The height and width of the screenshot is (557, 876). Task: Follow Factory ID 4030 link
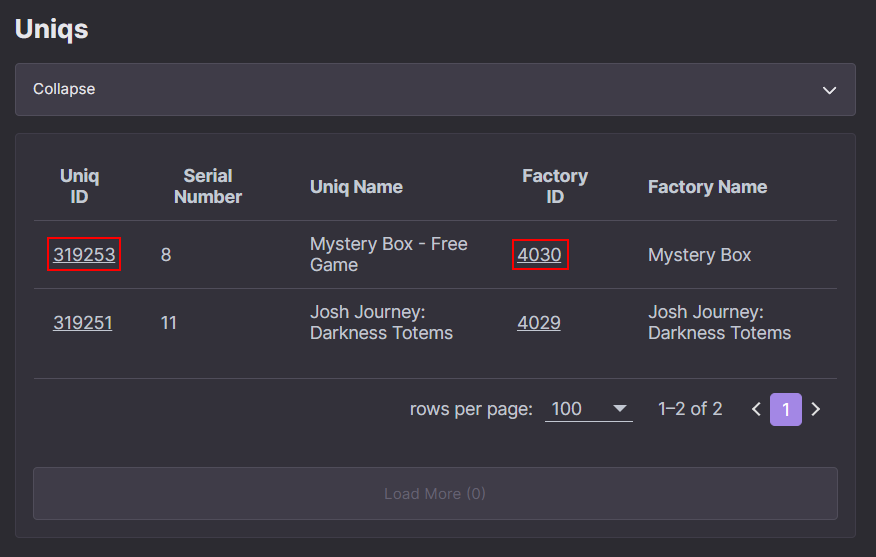click(x=539, y=255)
